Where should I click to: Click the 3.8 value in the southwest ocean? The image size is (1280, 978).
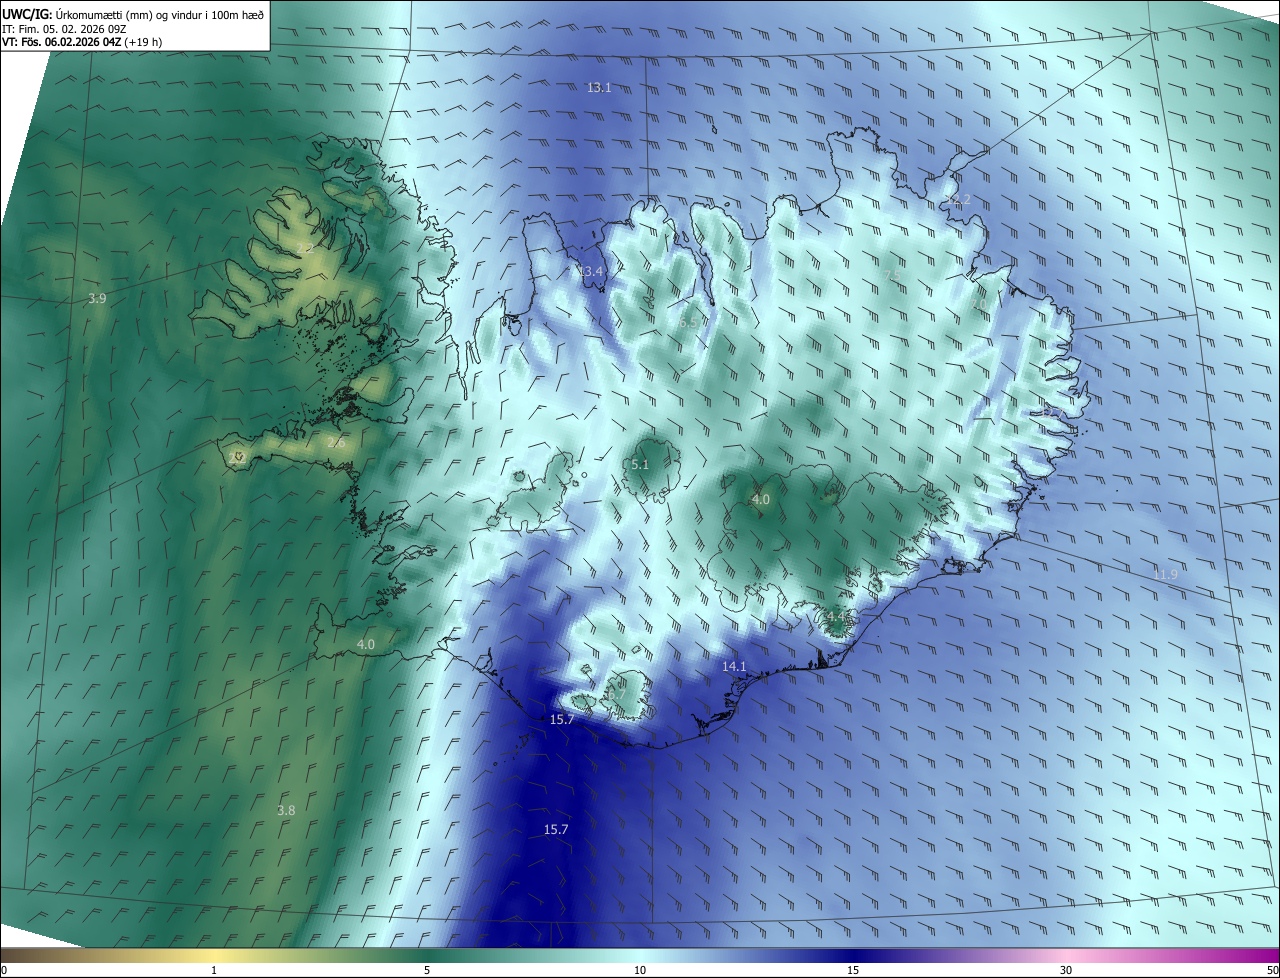point(286,810)
